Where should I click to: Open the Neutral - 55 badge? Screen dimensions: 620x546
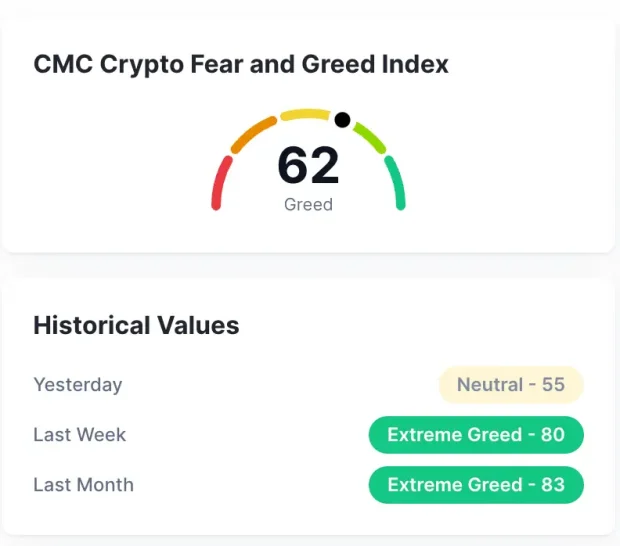click(511, 385)
